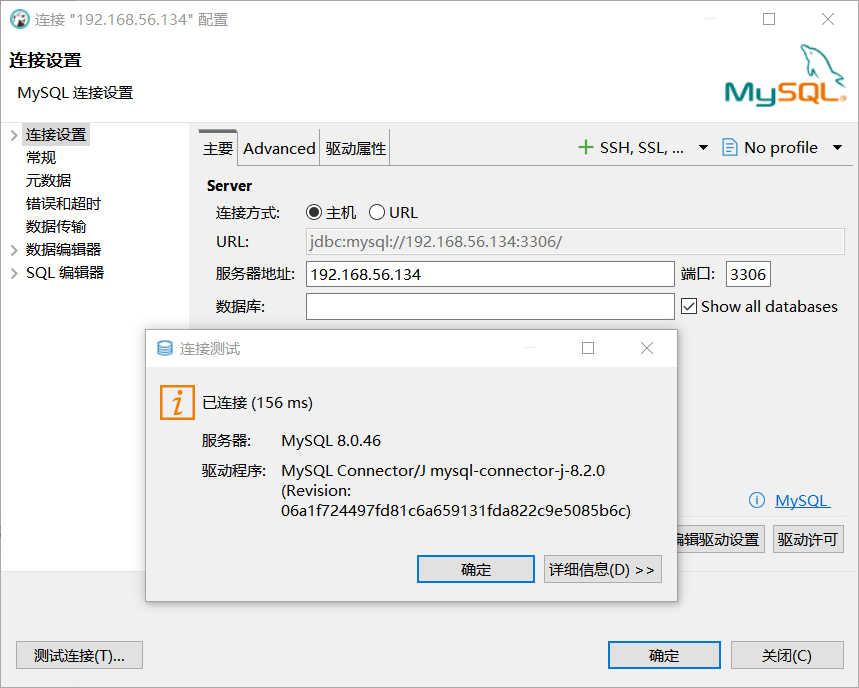Click the read-only jdbc URL field
The image size is (859, 688).
pyautogui.click(x=575, y=242)
